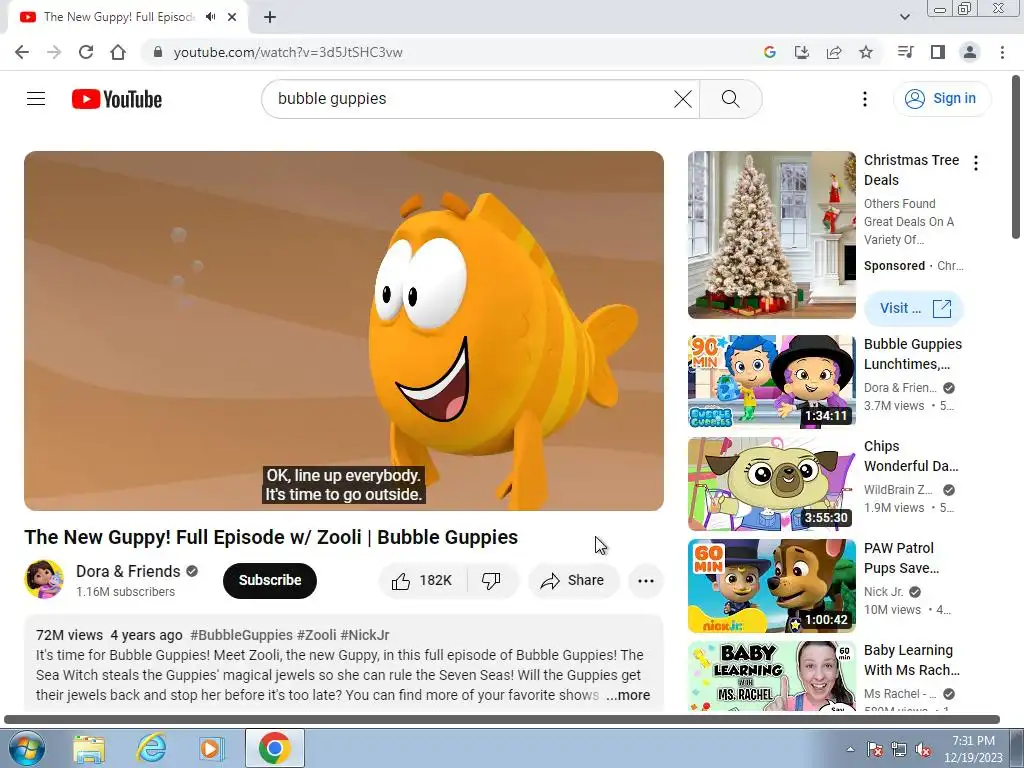Open Chips Wonderful Day video thumbnail
Image resolution: width=1024 pixels, height=768 pixels.
[x=771, y=483]
